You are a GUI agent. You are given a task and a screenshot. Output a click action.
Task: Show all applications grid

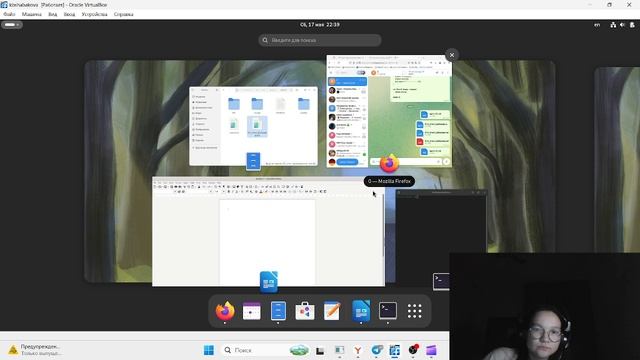click(x=414, y=311)
